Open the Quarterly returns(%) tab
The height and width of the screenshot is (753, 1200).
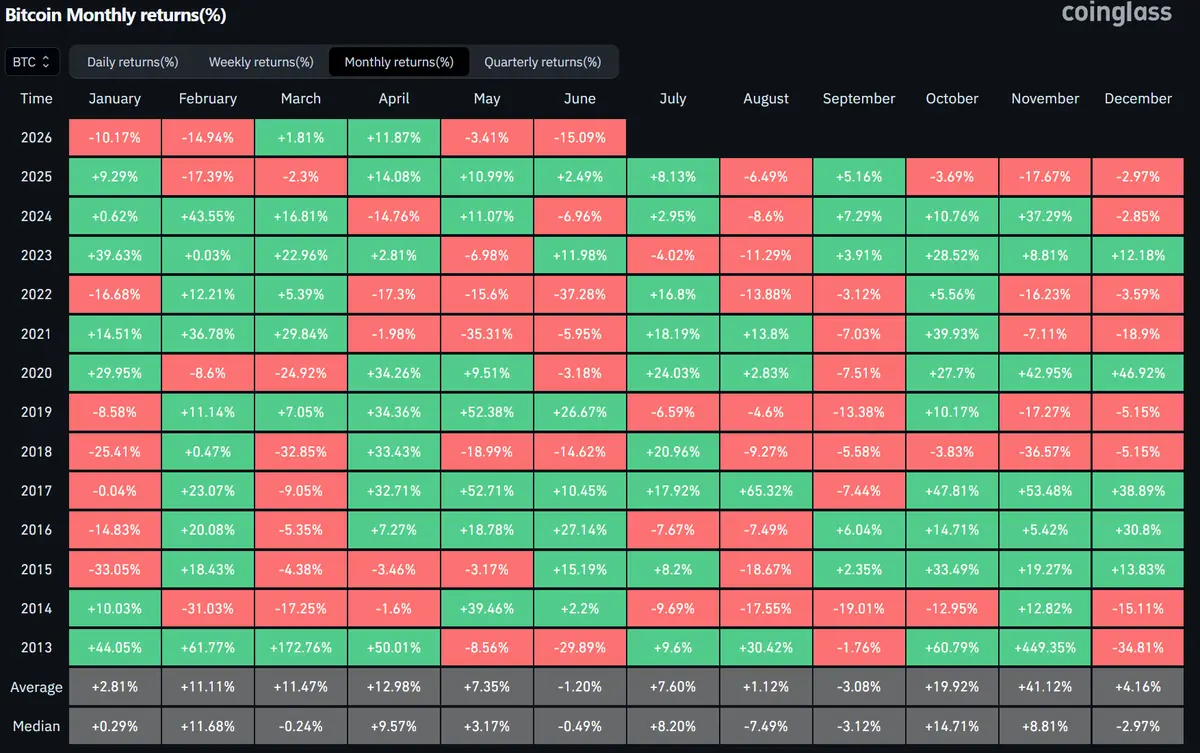(543, 62)
